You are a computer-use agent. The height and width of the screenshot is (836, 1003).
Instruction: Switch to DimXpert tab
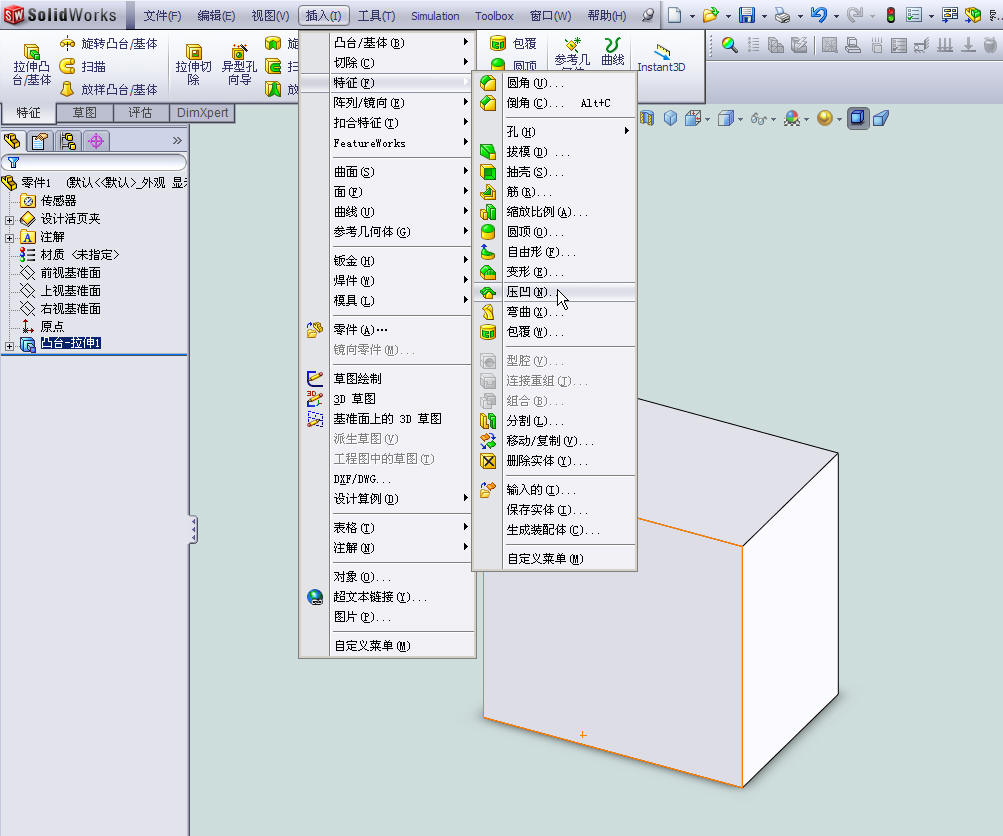pos(202,113)
